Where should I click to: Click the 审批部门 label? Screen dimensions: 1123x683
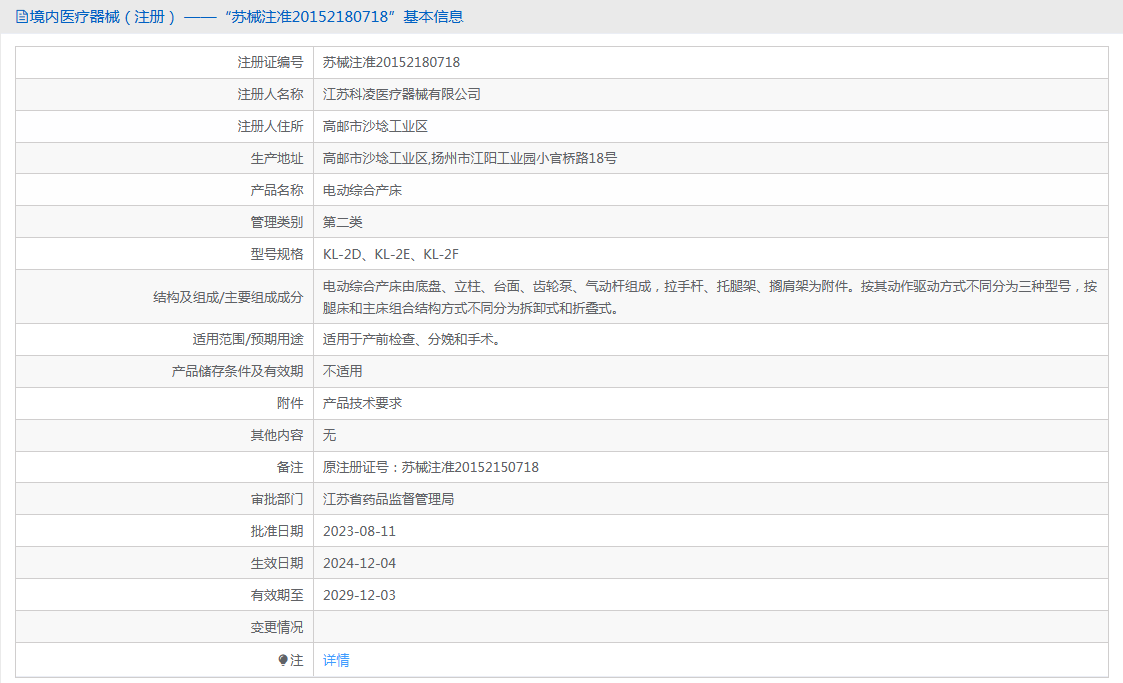(x=276, y=499)
